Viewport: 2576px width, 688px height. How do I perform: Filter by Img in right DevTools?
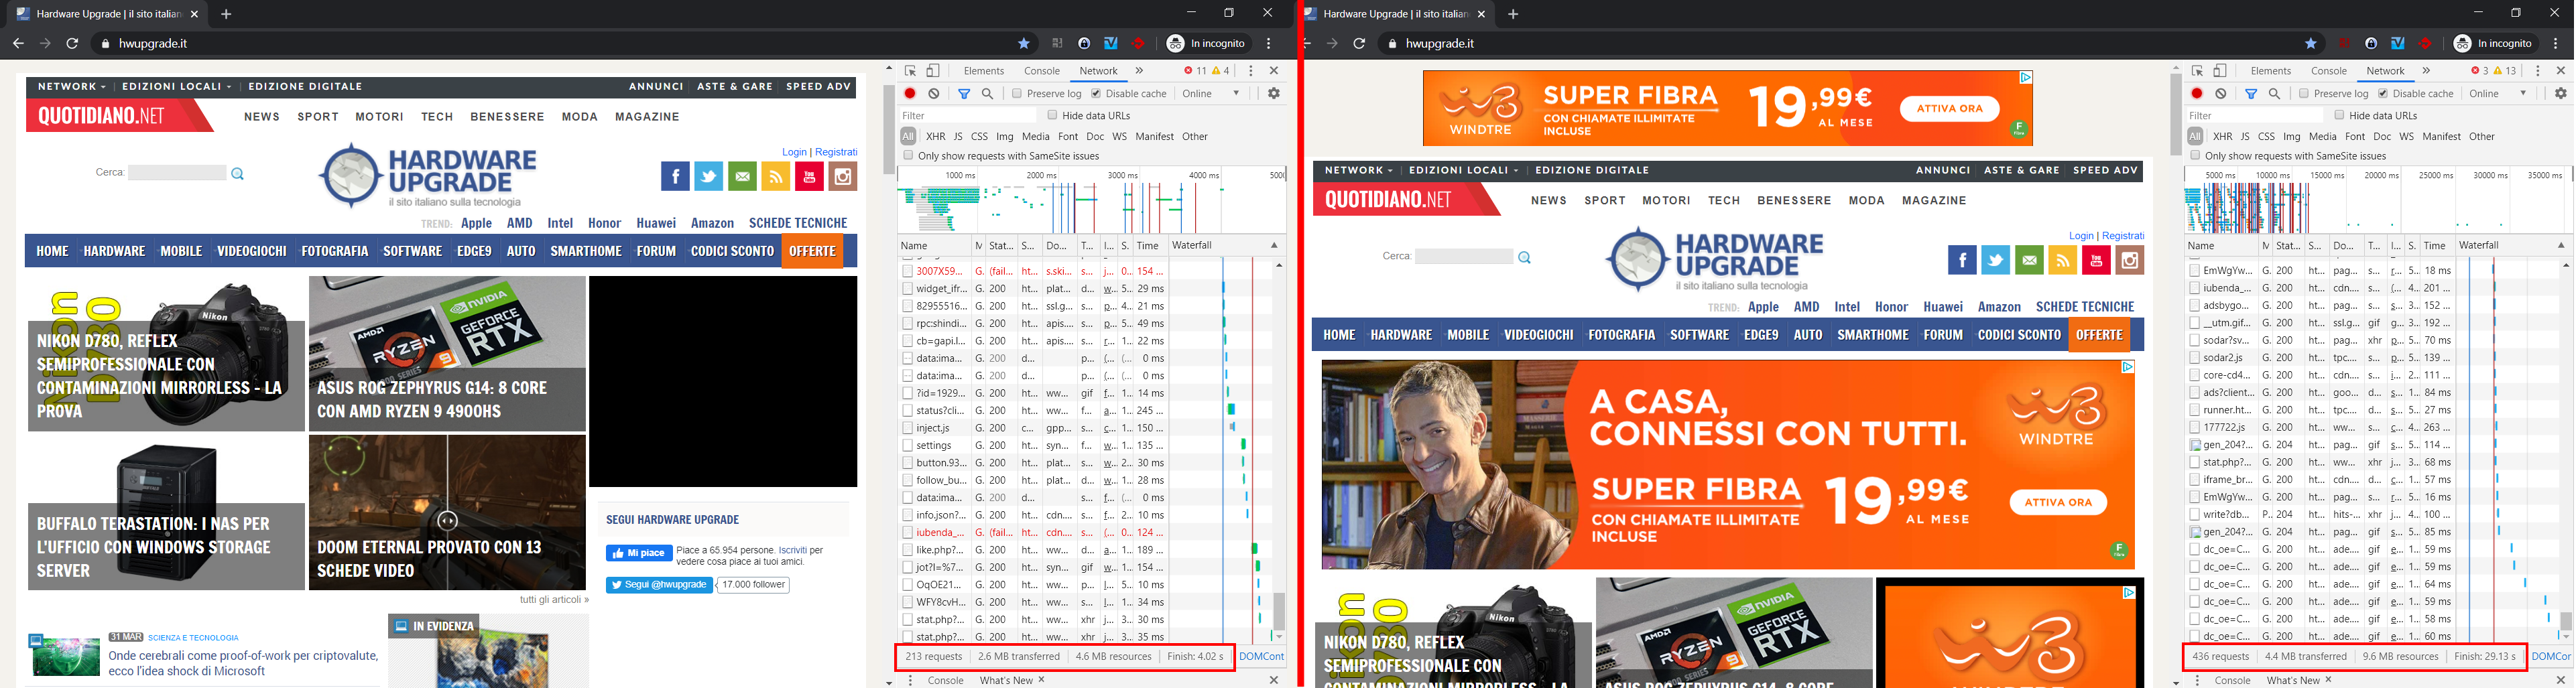click(2292, 136)
